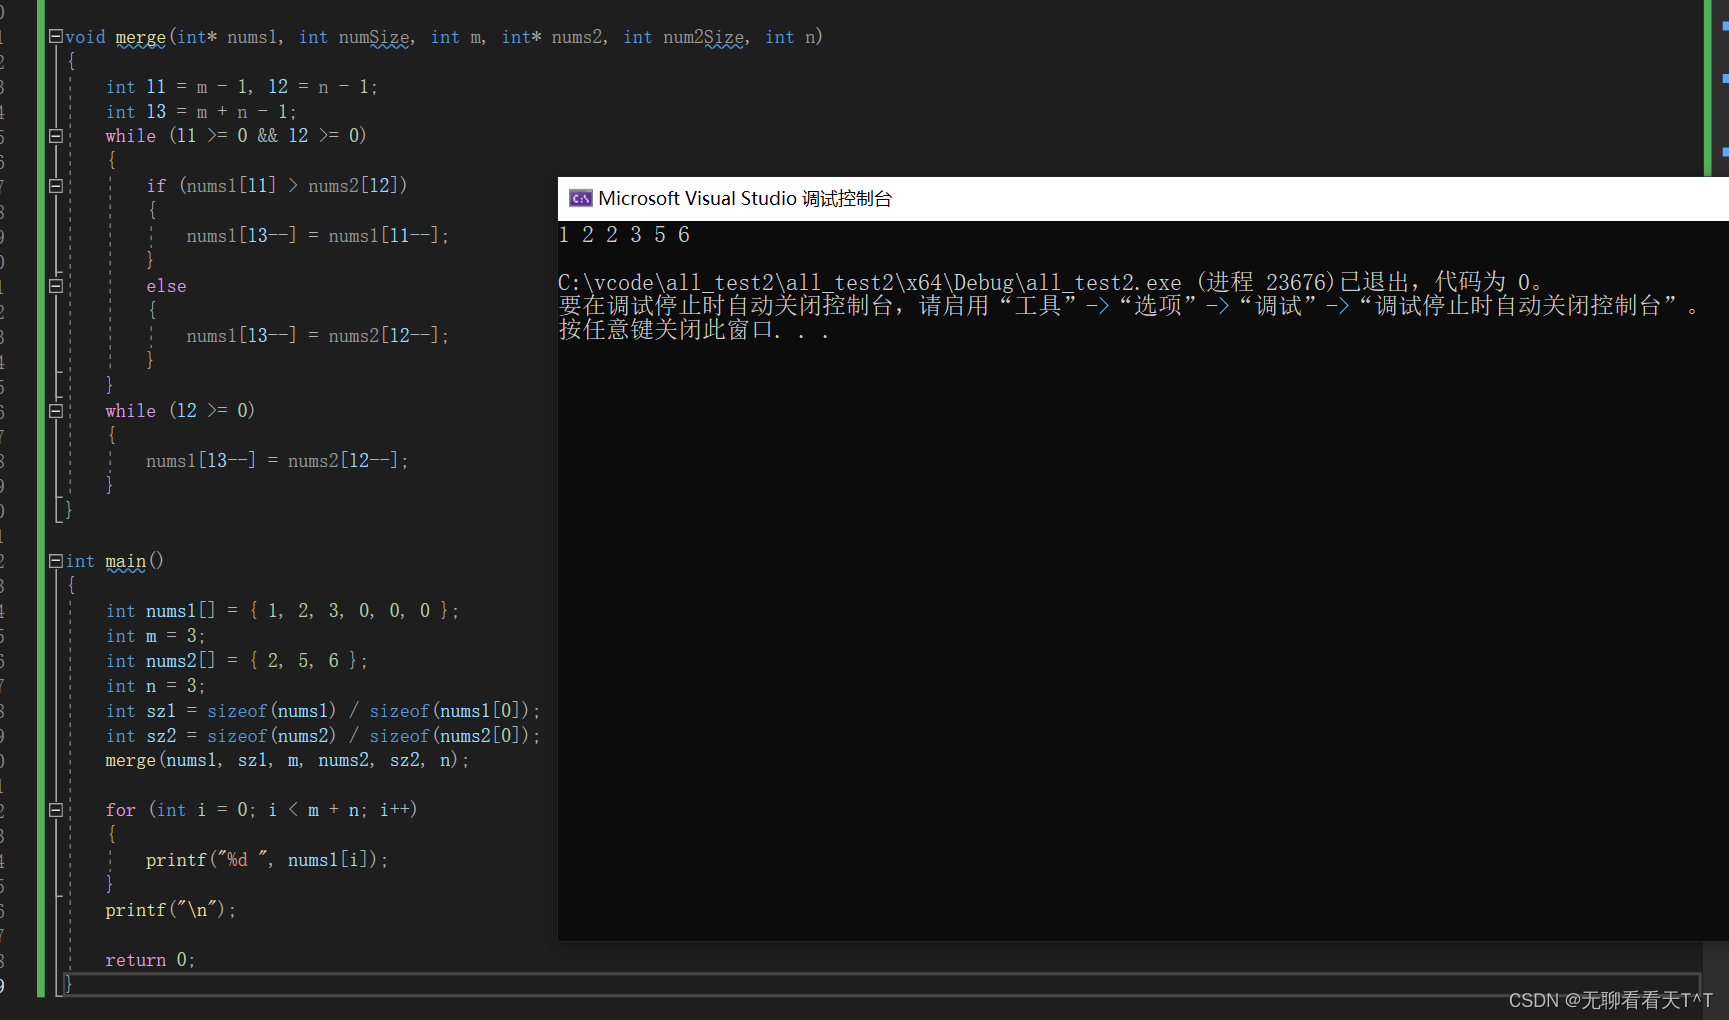Click the merge(nums1, sz1, m, nums2, sz2, n) call
This screenshot has height=1020, width=1729.
point(287,760)
